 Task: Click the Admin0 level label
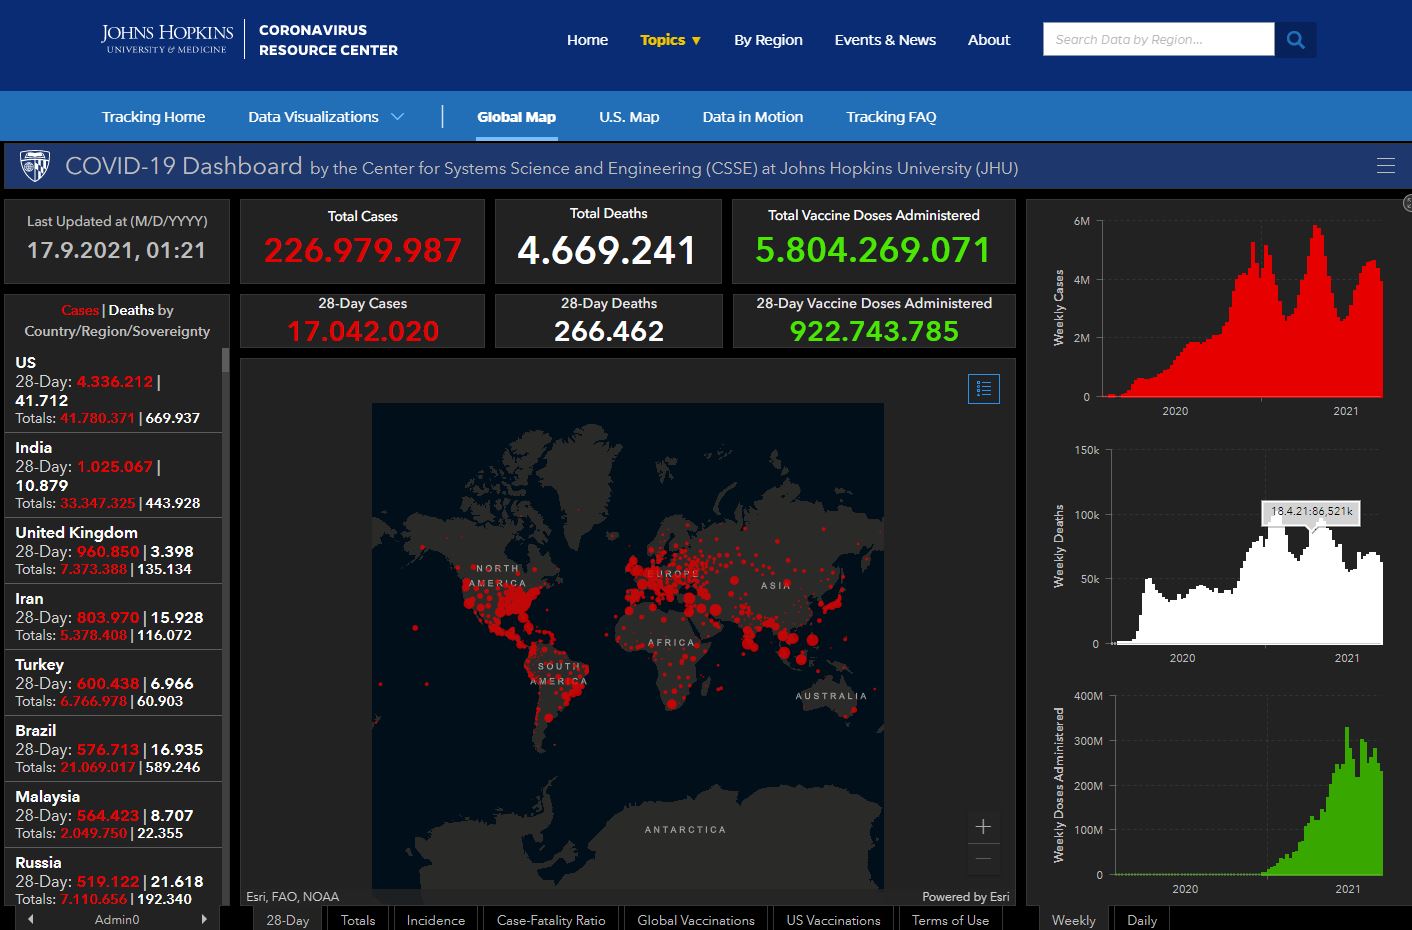117,919
